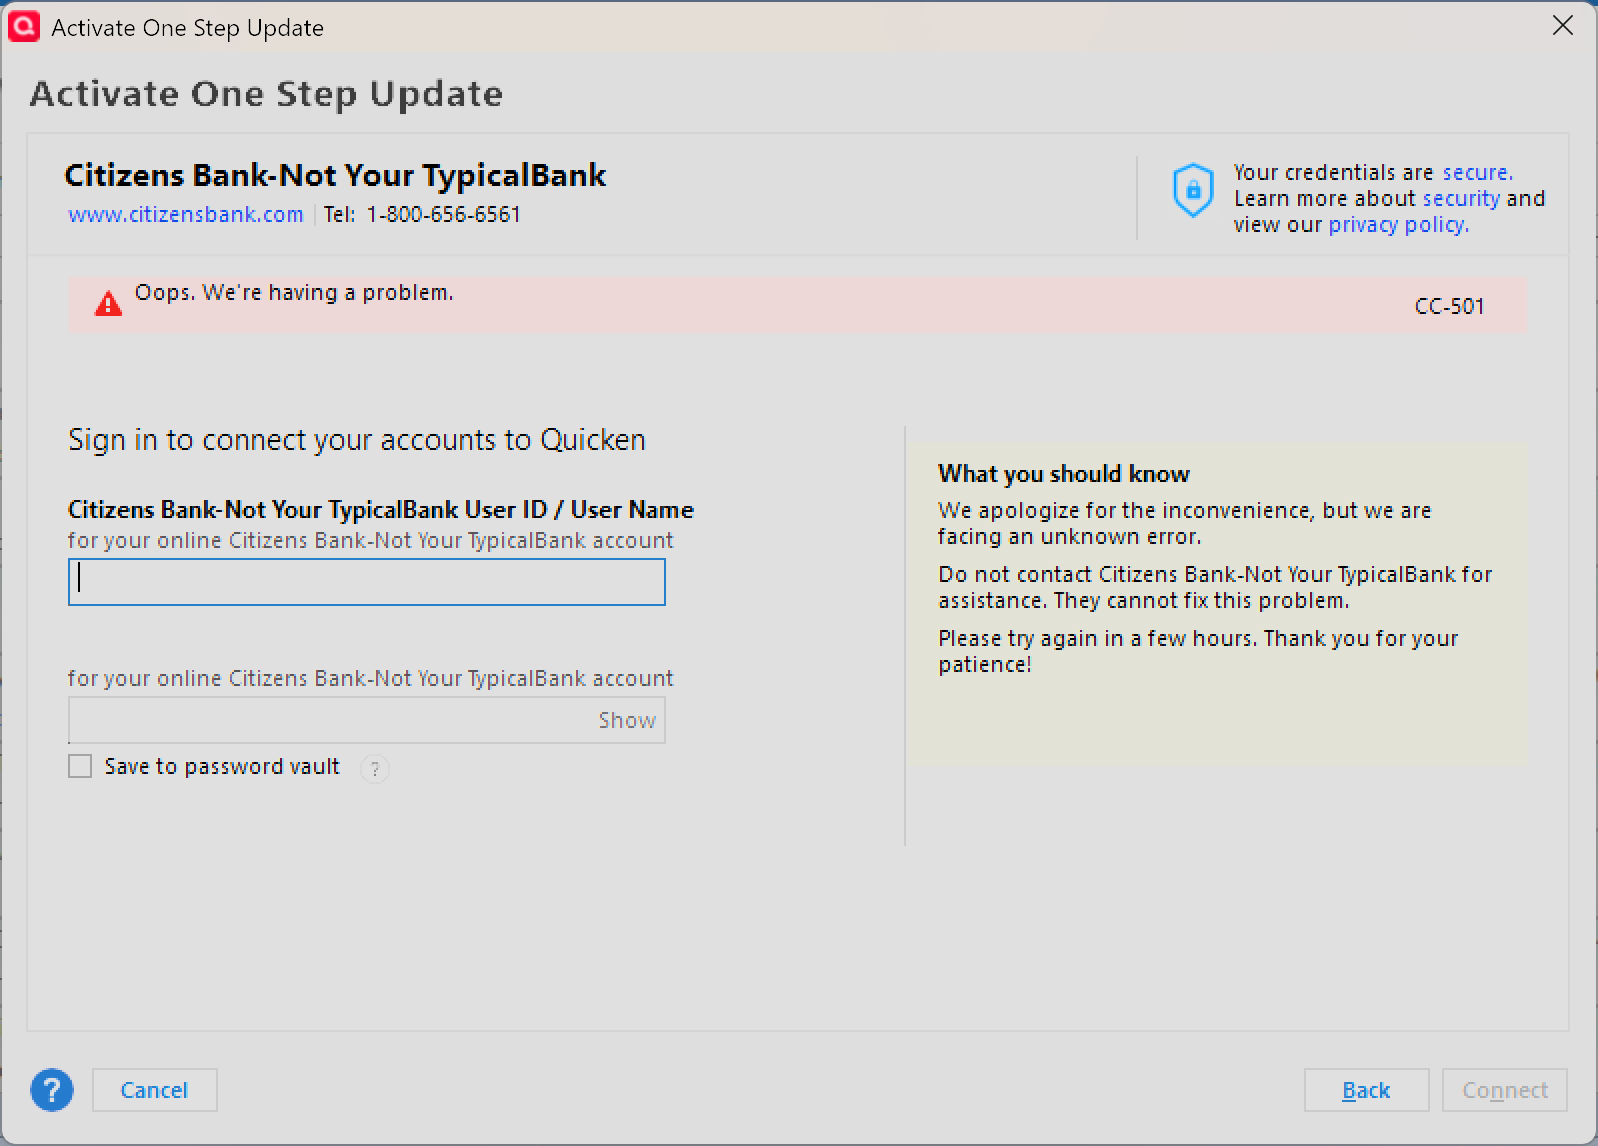
Task: Follow the 'security' learn more link
Action: (1461, 198)
